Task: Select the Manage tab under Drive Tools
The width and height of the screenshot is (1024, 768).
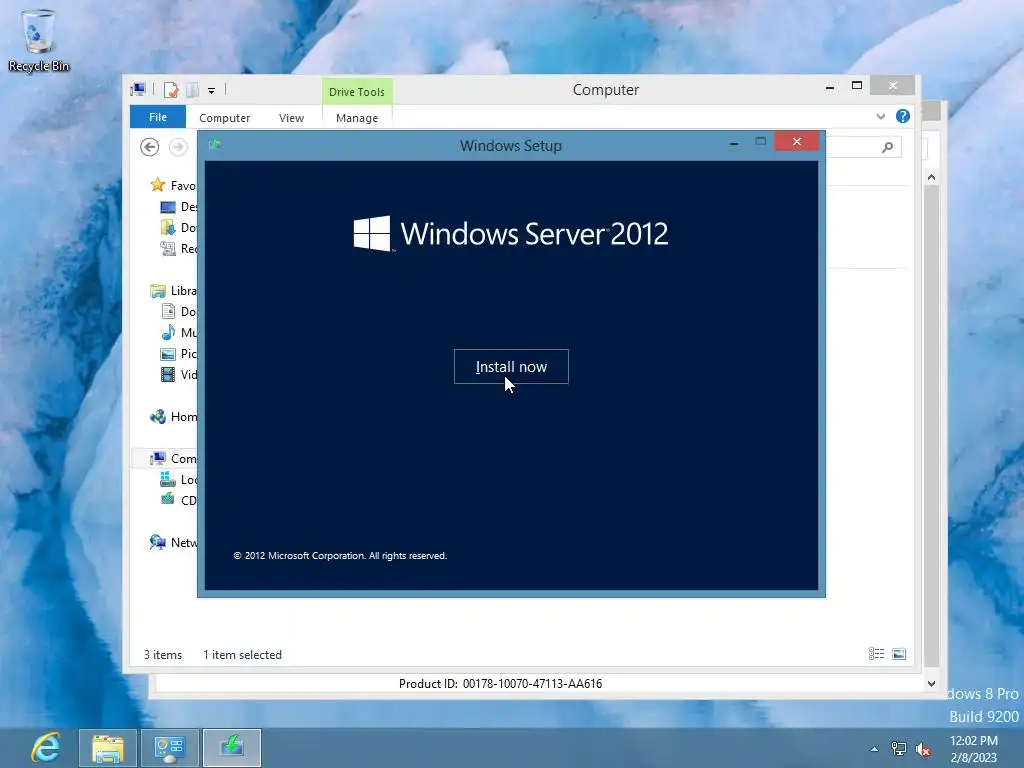Action: click(357, 118)
